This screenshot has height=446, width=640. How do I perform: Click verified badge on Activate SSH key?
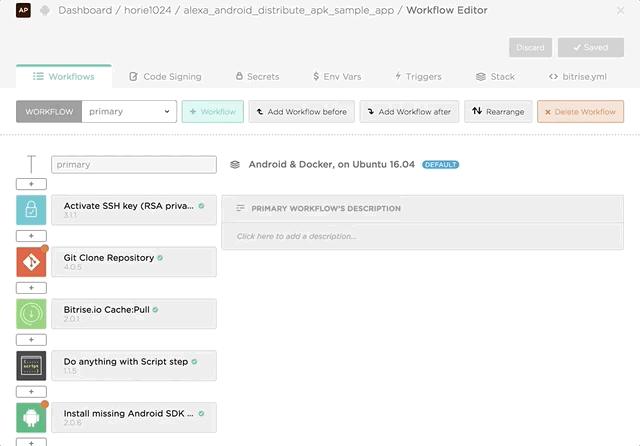tap(201, 206)
